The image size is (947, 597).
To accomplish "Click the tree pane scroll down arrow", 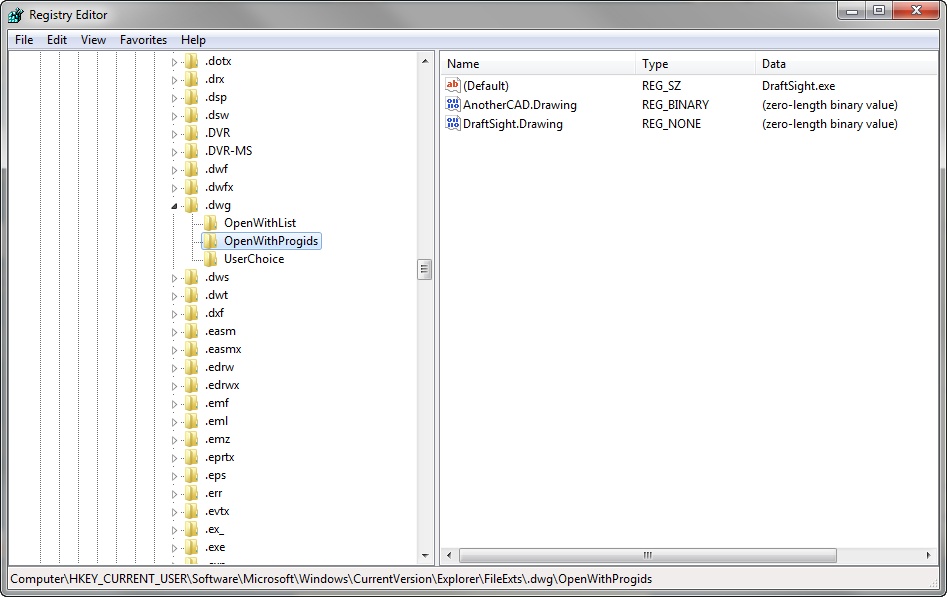I will point(425,555).
